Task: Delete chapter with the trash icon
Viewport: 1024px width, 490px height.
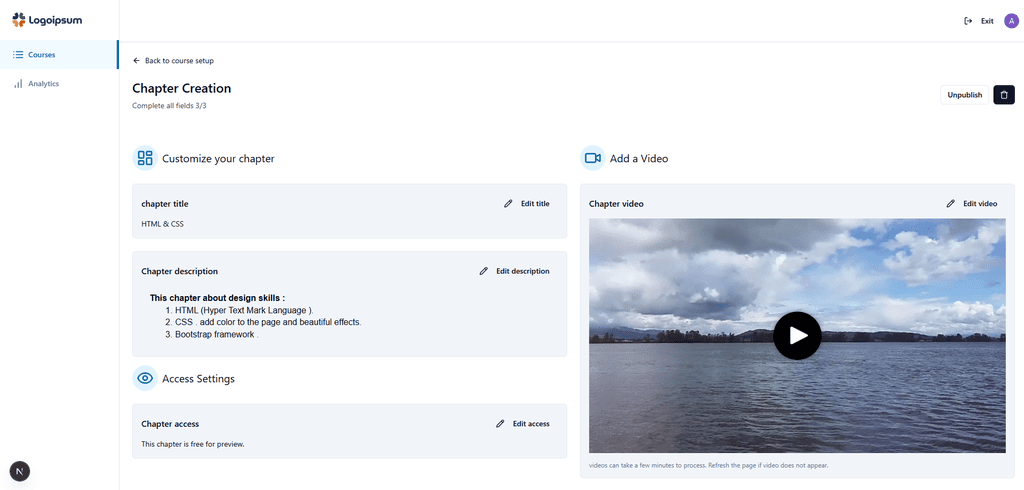Action: (1004, 95)
